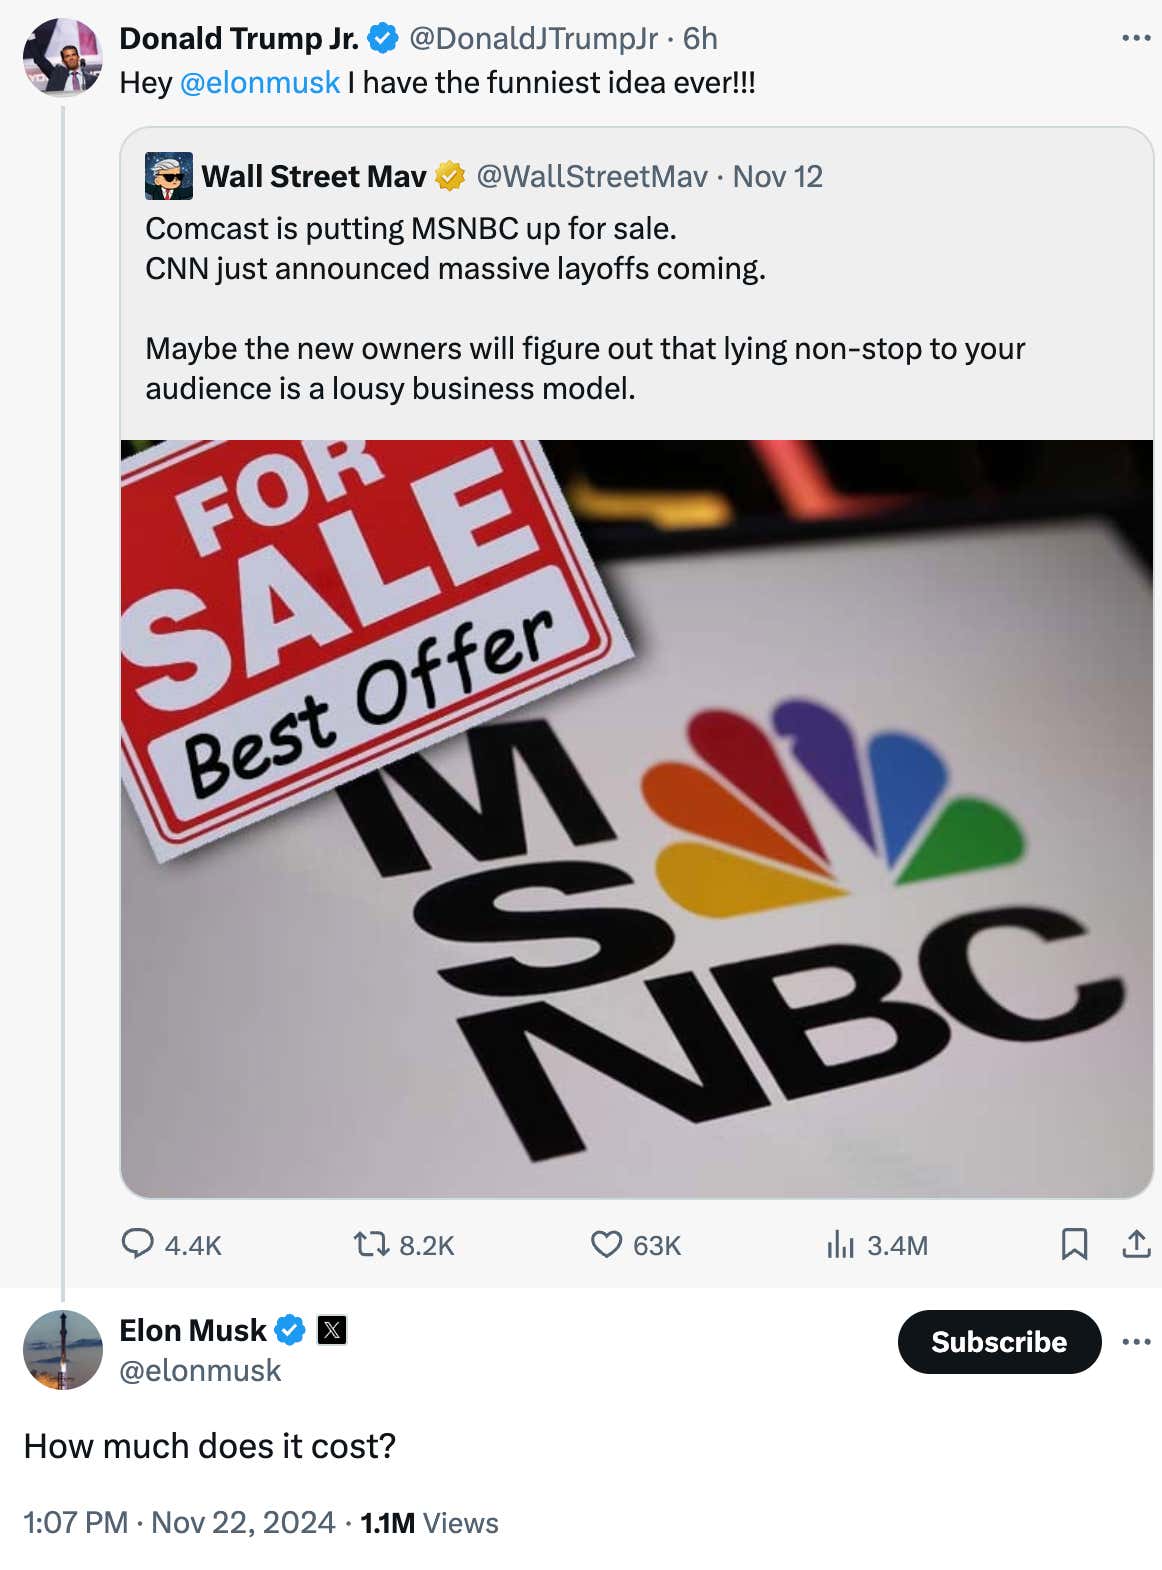
Task: Click the 1:07 PM Nov 22 timestamp
Action: click(x=179, y=1522)
